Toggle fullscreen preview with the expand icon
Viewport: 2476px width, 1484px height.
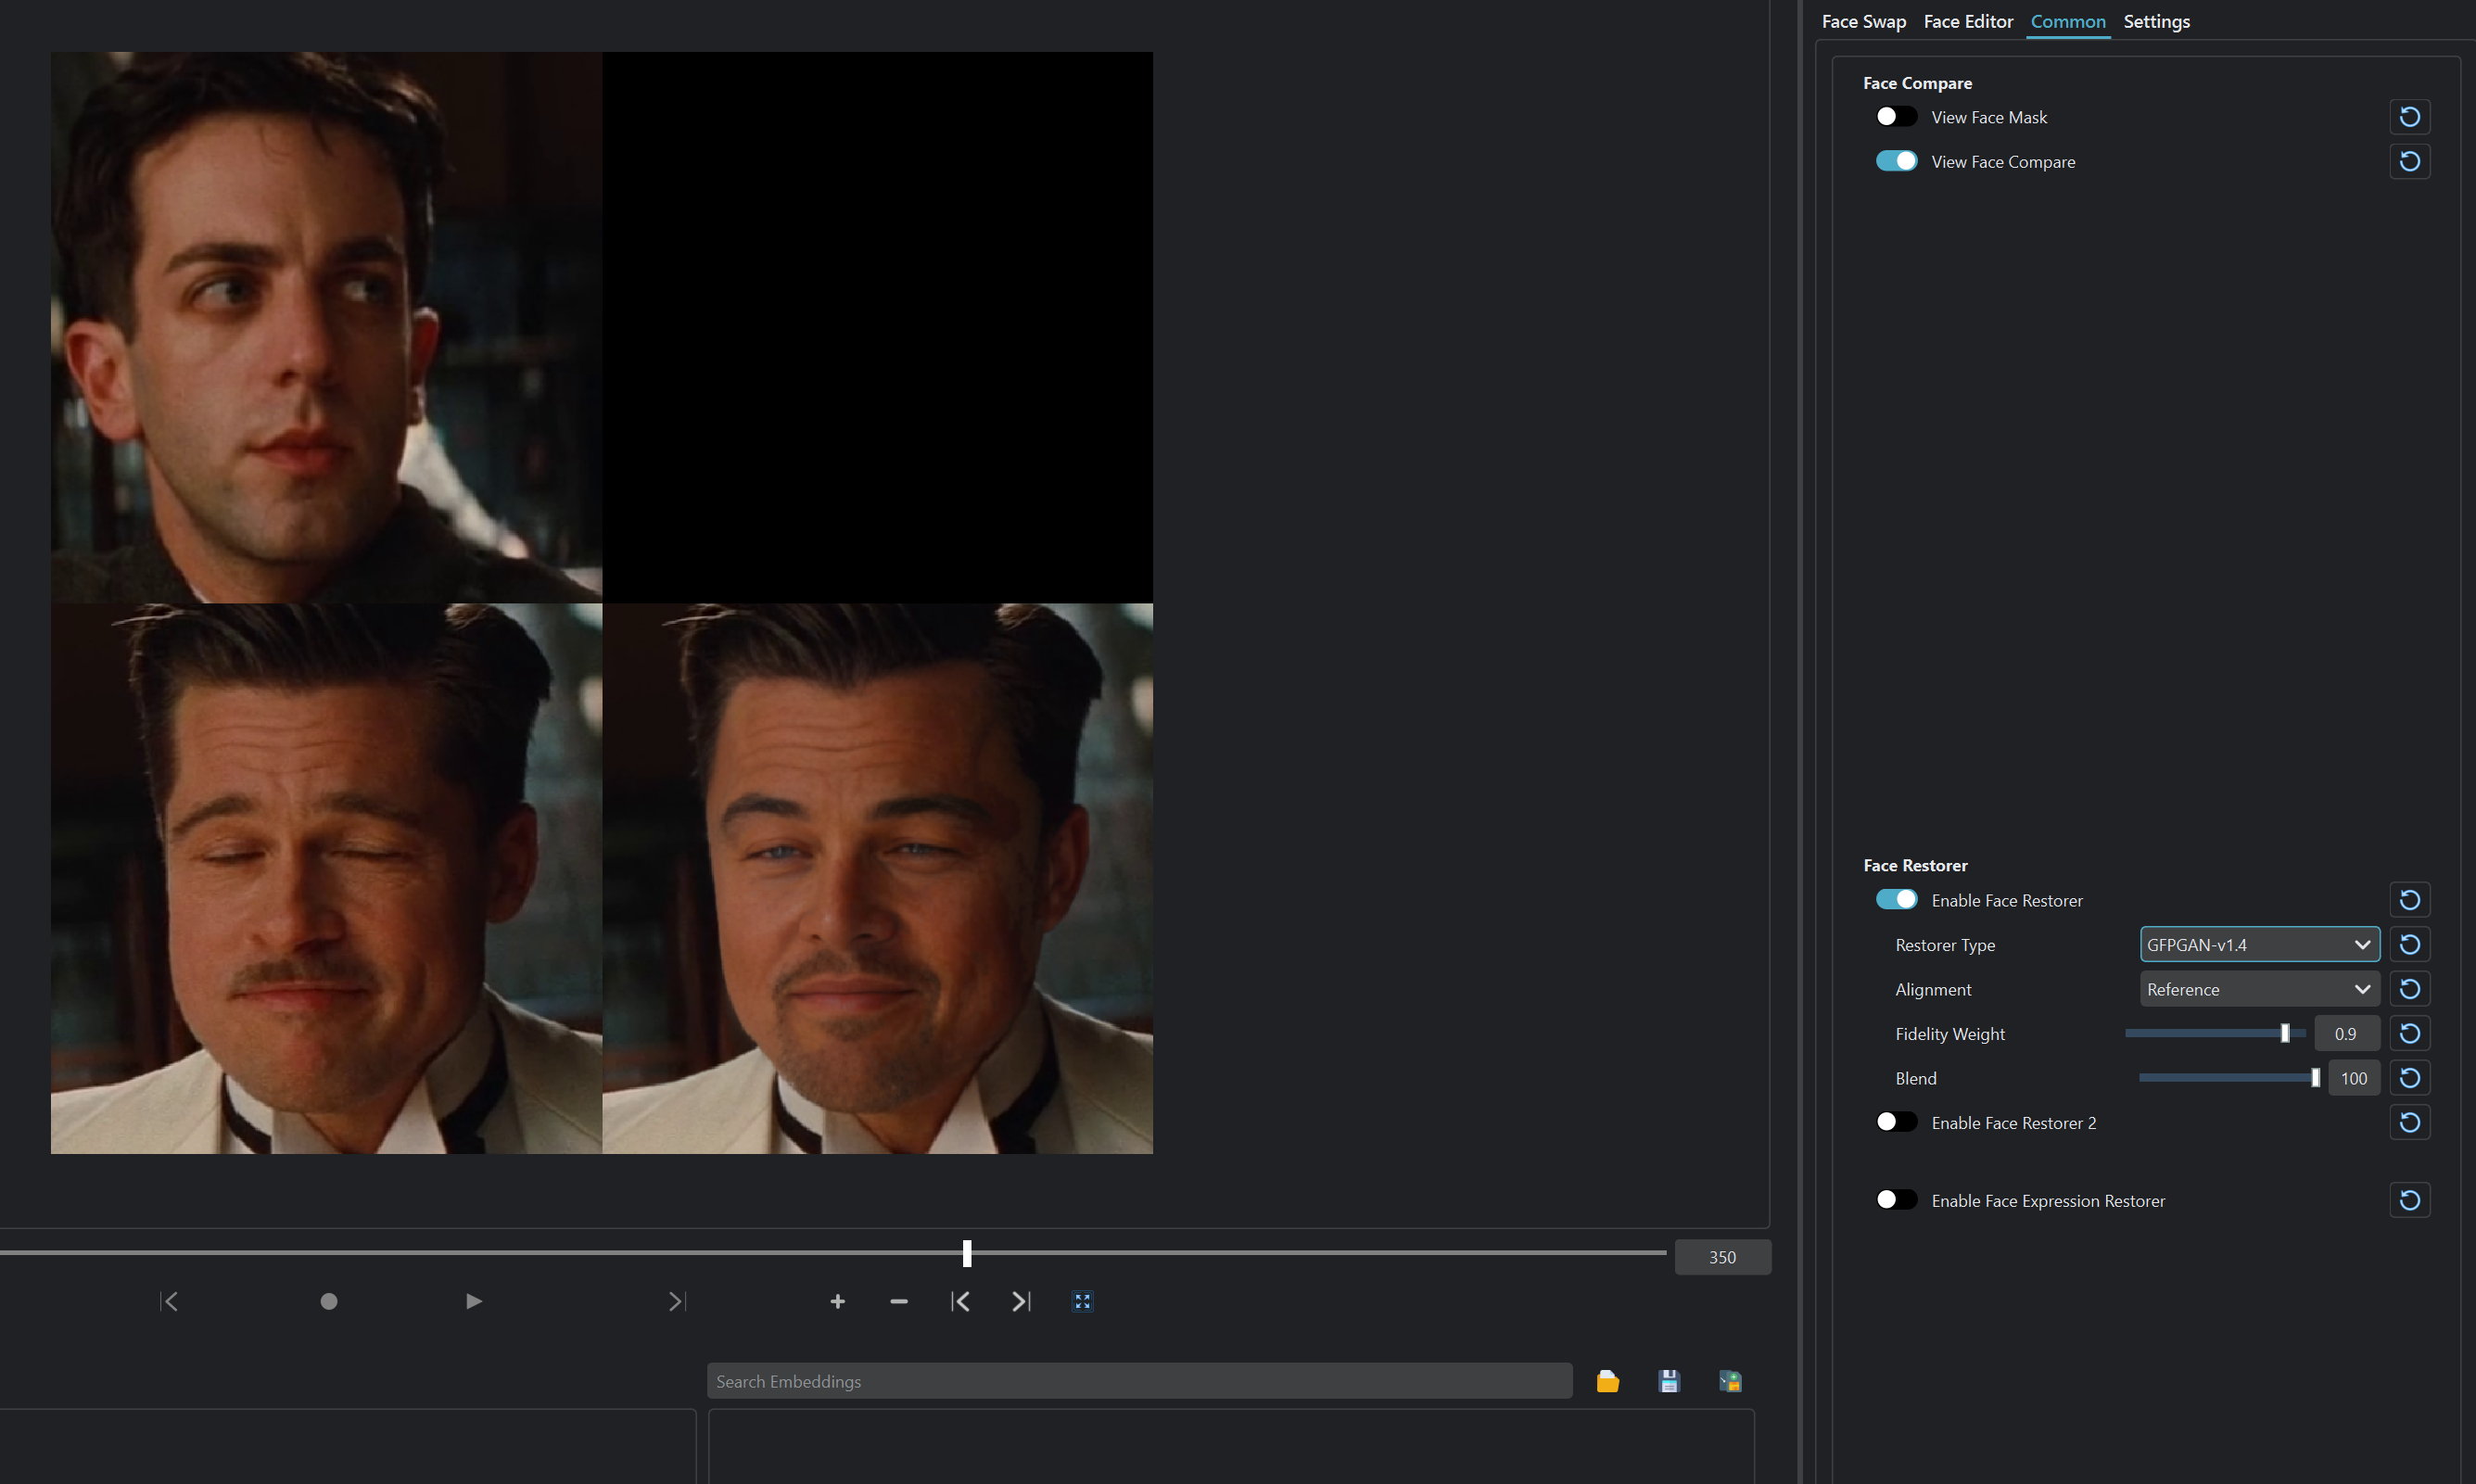coord(1081,1301)
